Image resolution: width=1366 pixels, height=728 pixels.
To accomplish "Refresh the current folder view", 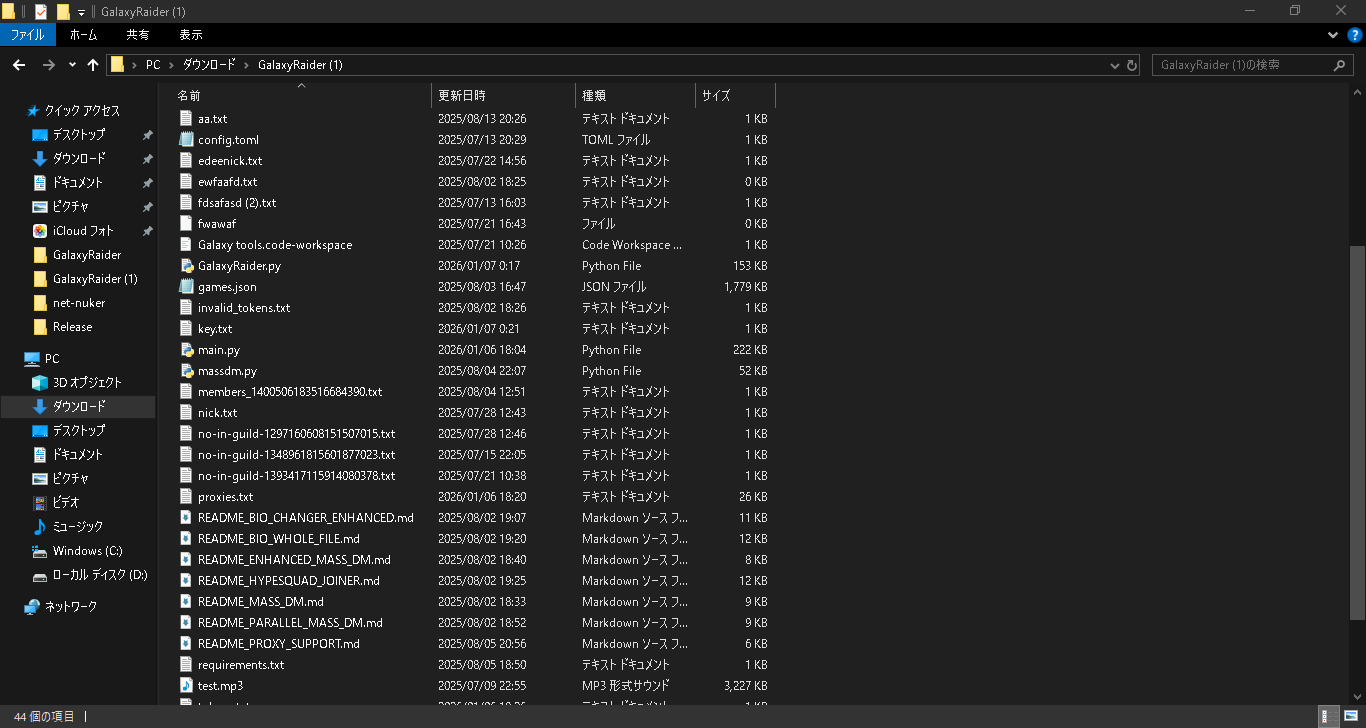I will point(1132,65).
